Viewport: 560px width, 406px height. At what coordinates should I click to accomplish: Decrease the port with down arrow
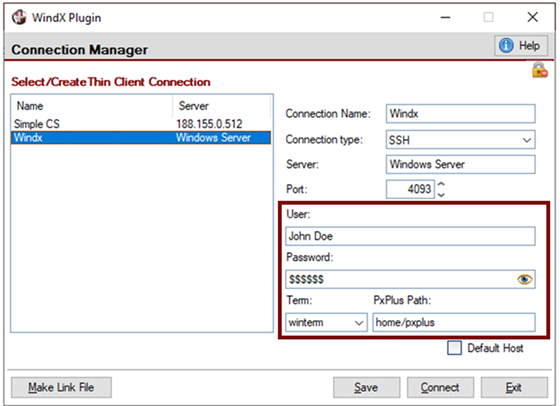tap(441, 194)
